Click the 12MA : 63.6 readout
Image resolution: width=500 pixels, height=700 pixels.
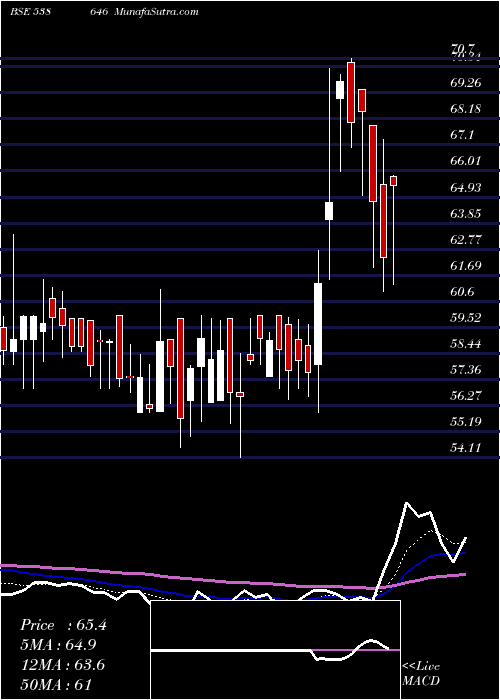pos(62,665)
